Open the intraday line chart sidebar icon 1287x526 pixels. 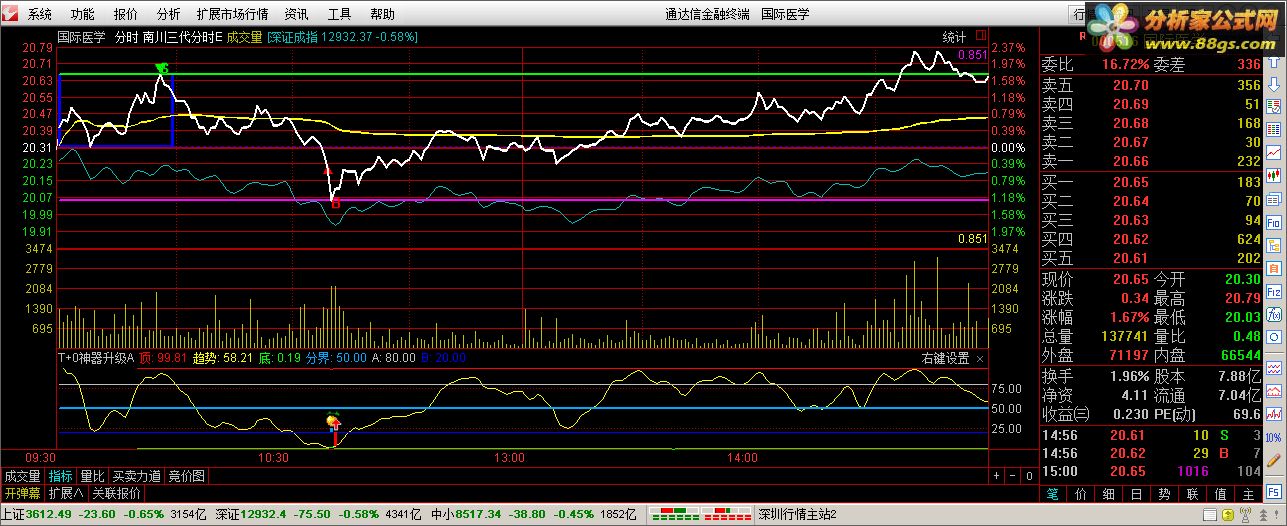tap(1273, 152)
